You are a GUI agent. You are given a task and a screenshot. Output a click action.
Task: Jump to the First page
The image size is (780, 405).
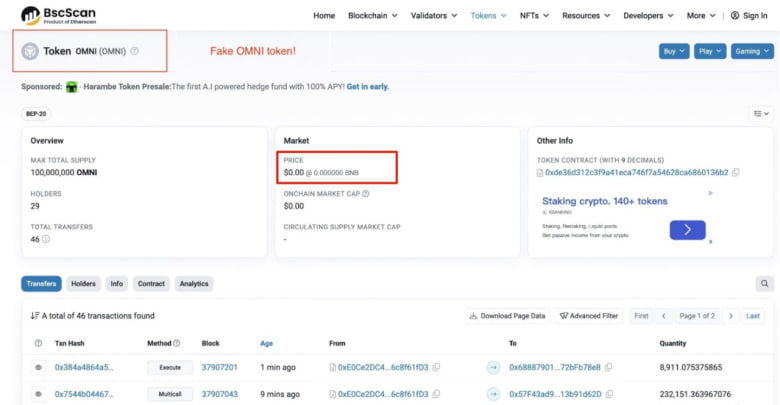pos(641,316)
